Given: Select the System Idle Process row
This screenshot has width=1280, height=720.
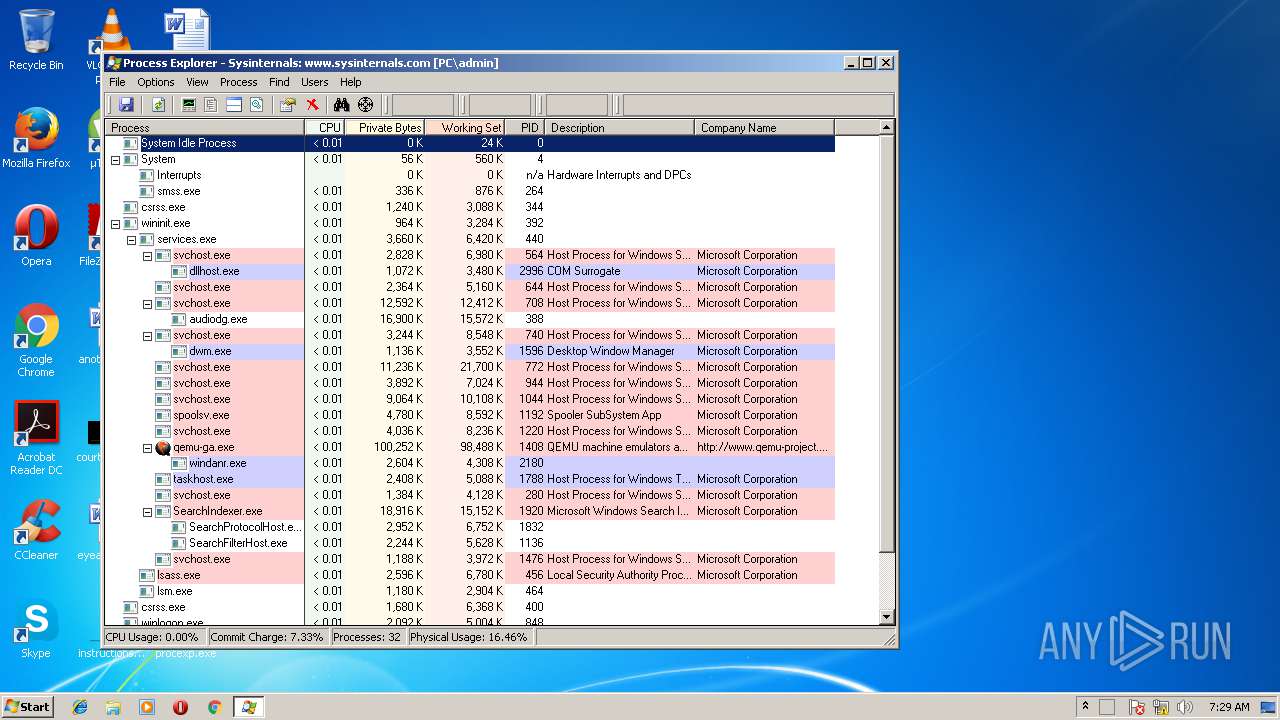Looking at the screenshot, I should tap(470, 143).
